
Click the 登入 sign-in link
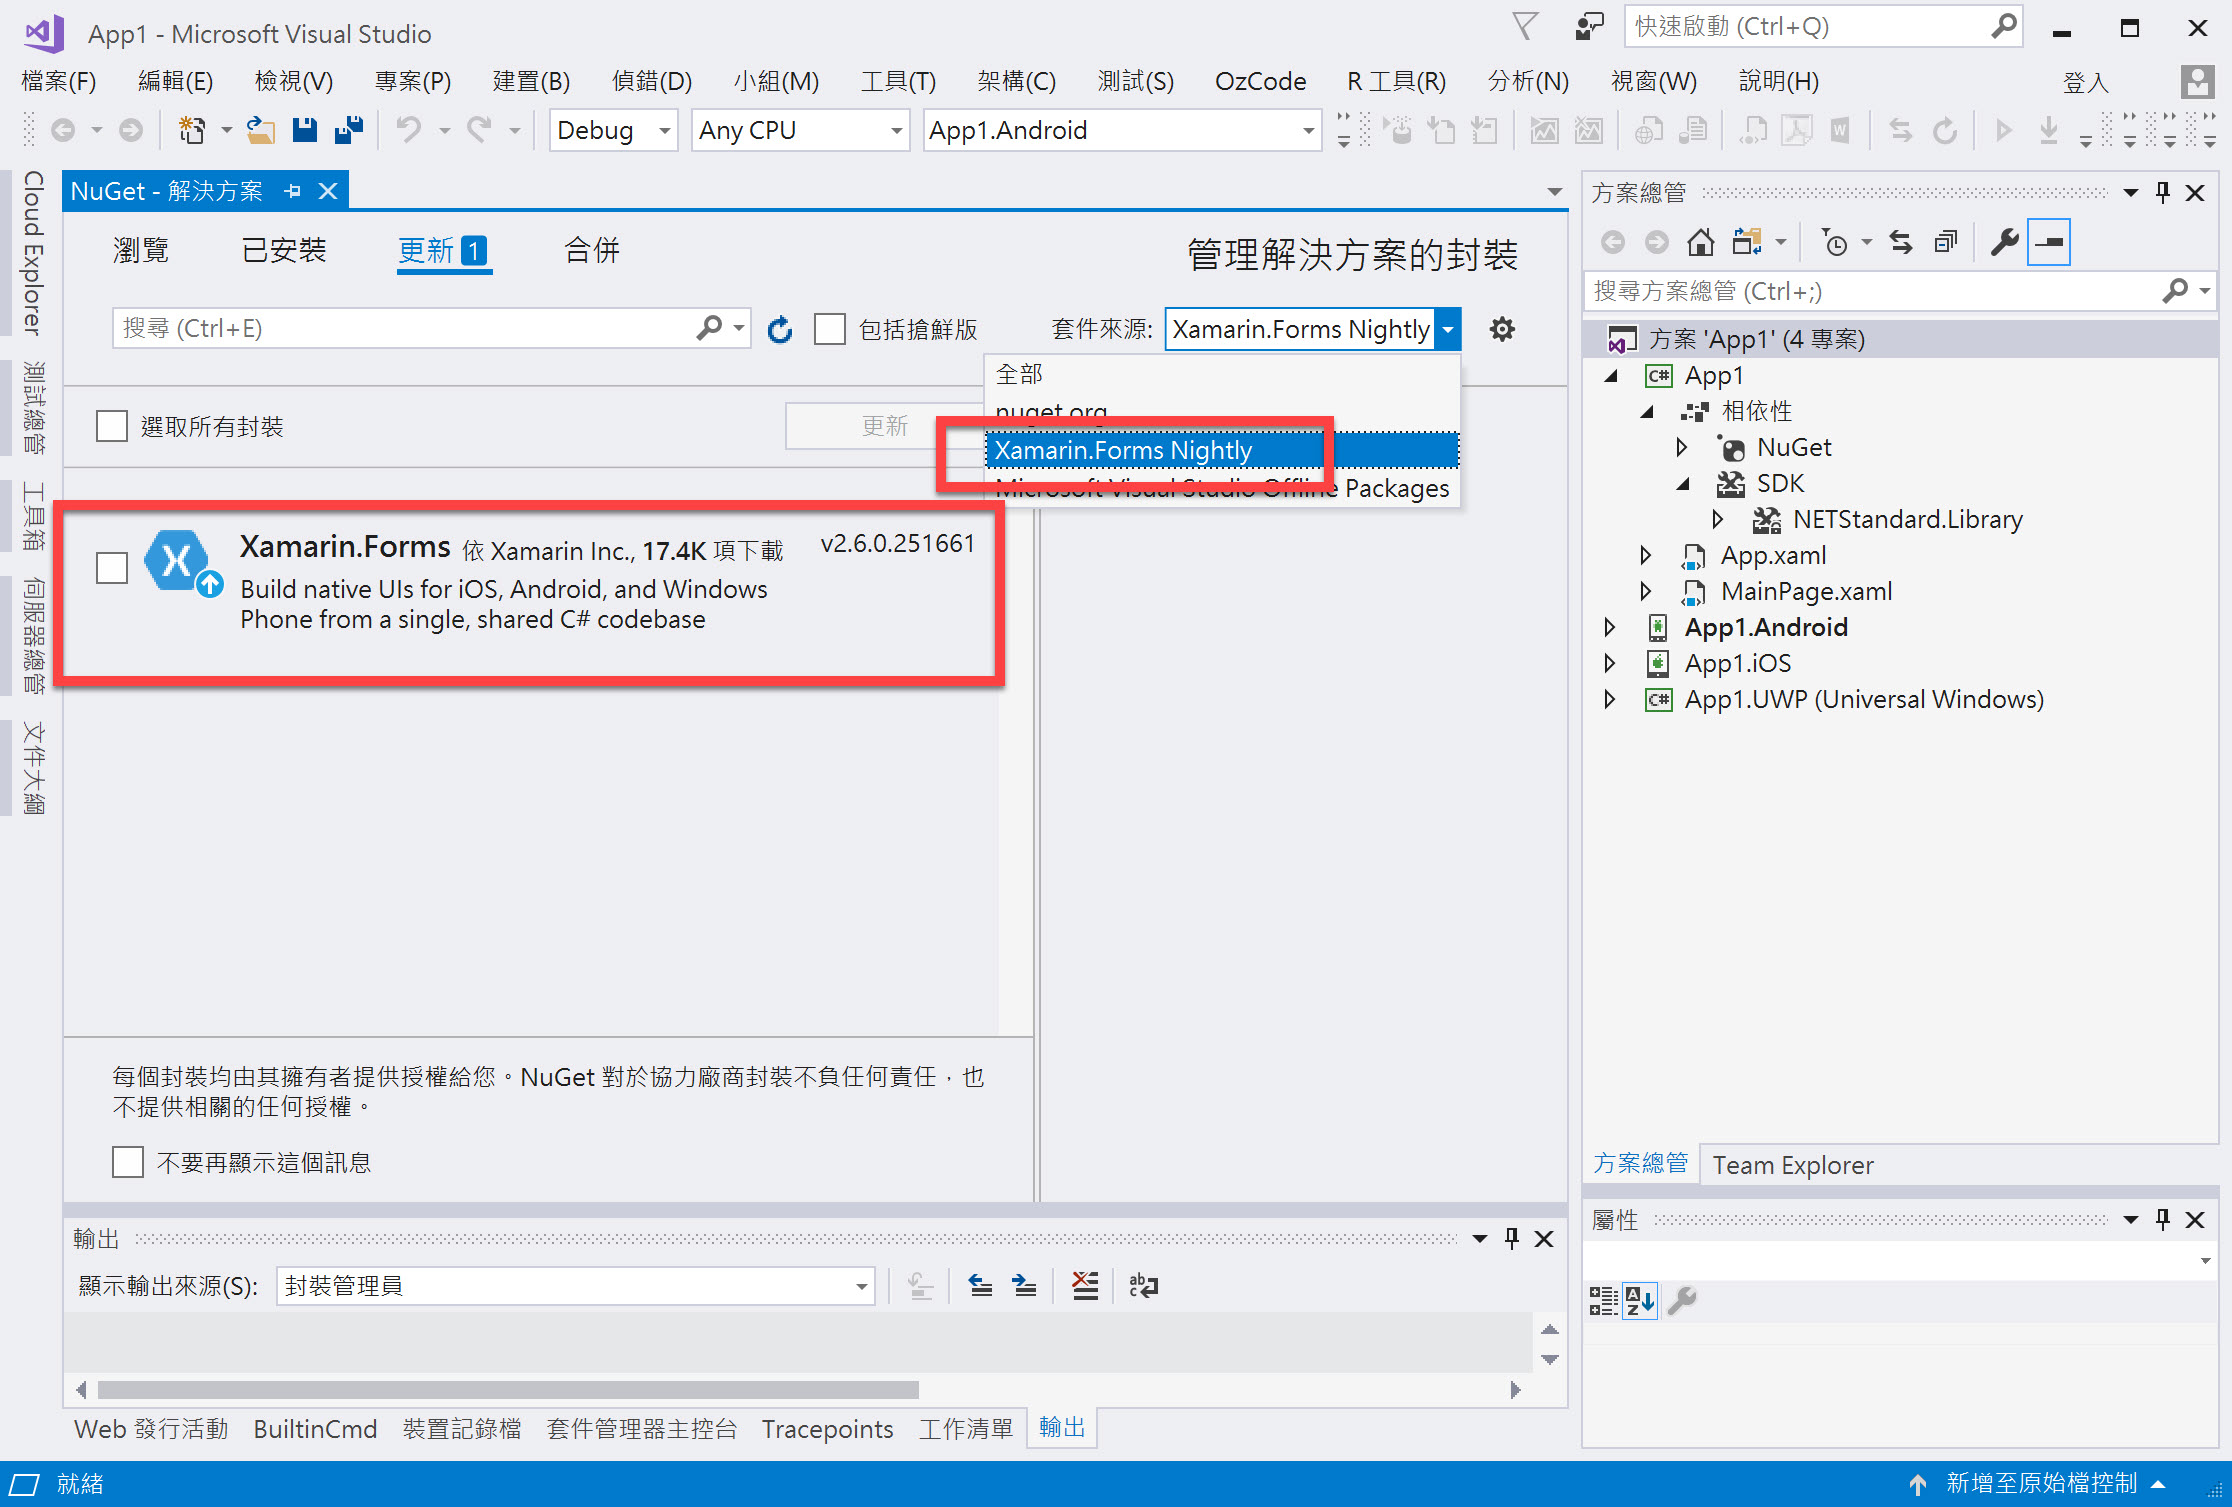tap(2086, 82)
